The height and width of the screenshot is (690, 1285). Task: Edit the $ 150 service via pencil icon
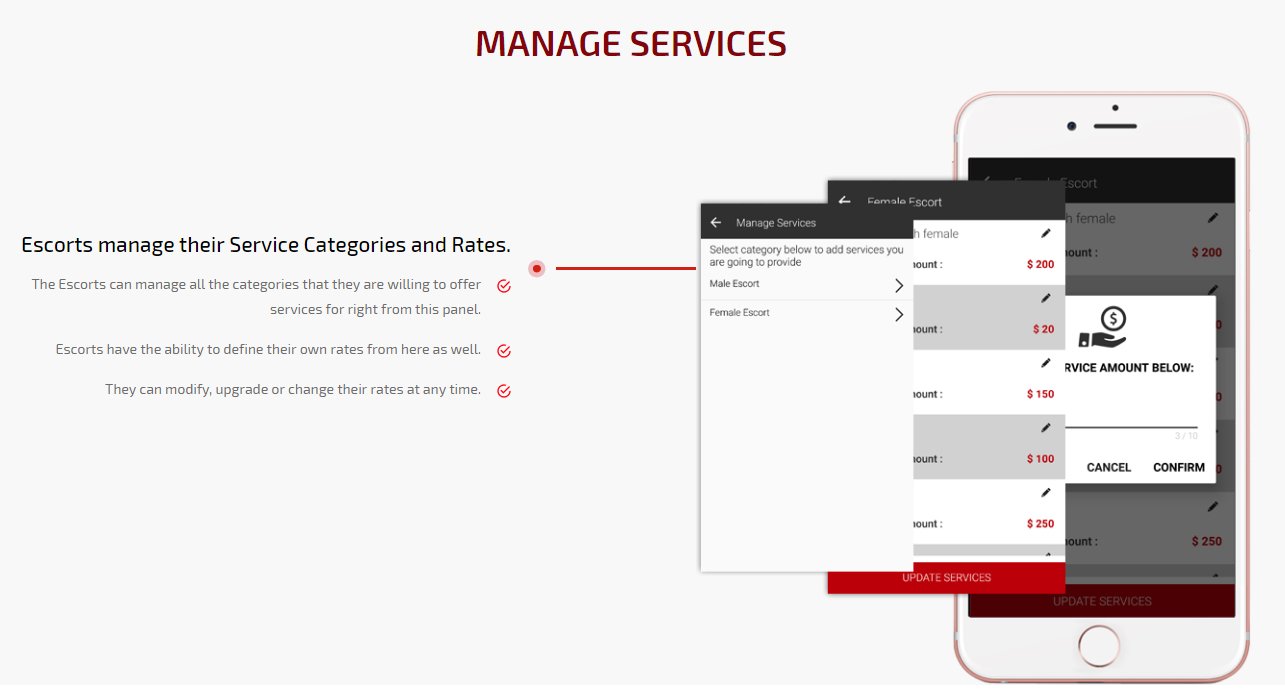(1046, 363)
